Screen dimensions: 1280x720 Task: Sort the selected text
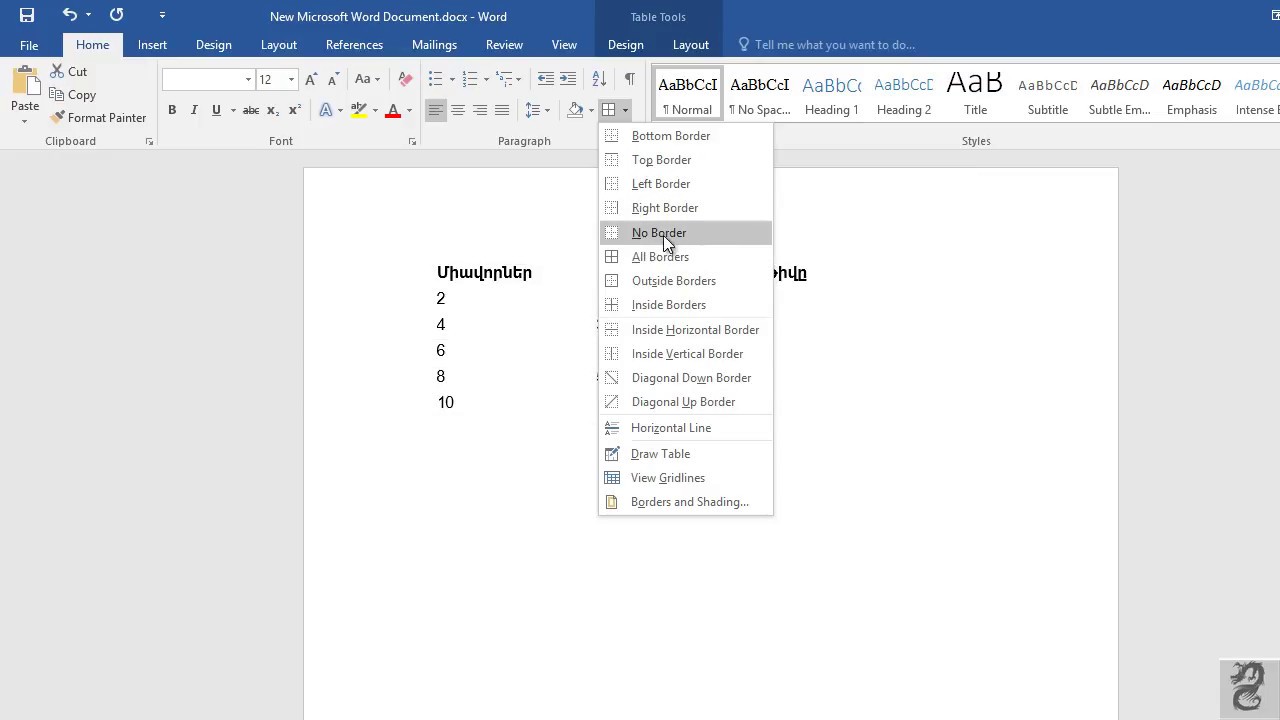(599, 79)
